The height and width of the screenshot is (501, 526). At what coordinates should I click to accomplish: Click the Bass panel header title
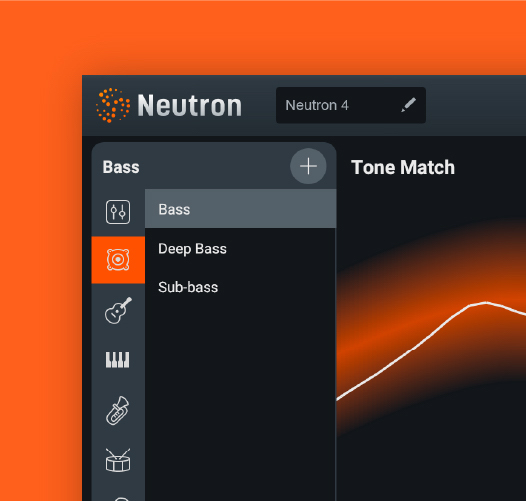(121, 167)
